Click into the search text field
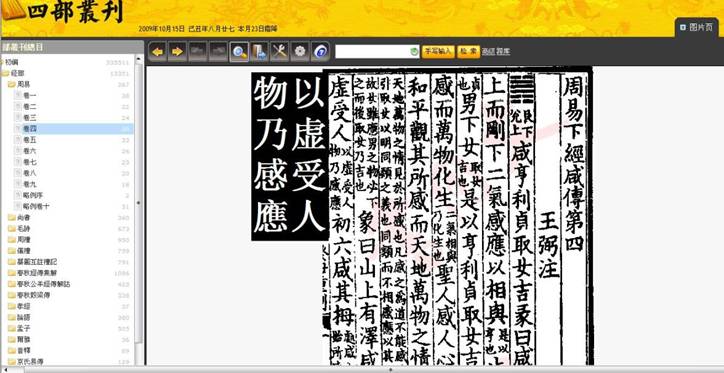The height and width of the screenshot is (373, 724). point(372,52)
